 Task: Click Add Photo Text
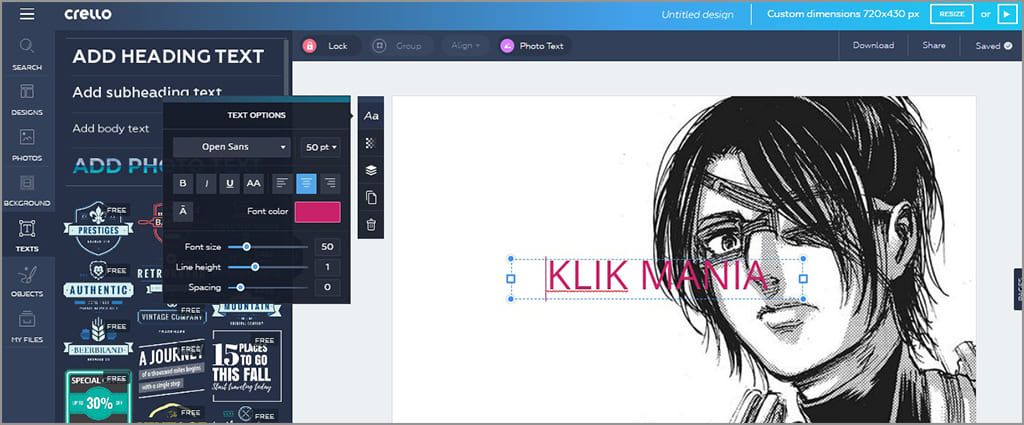click(x=118, y=166)
